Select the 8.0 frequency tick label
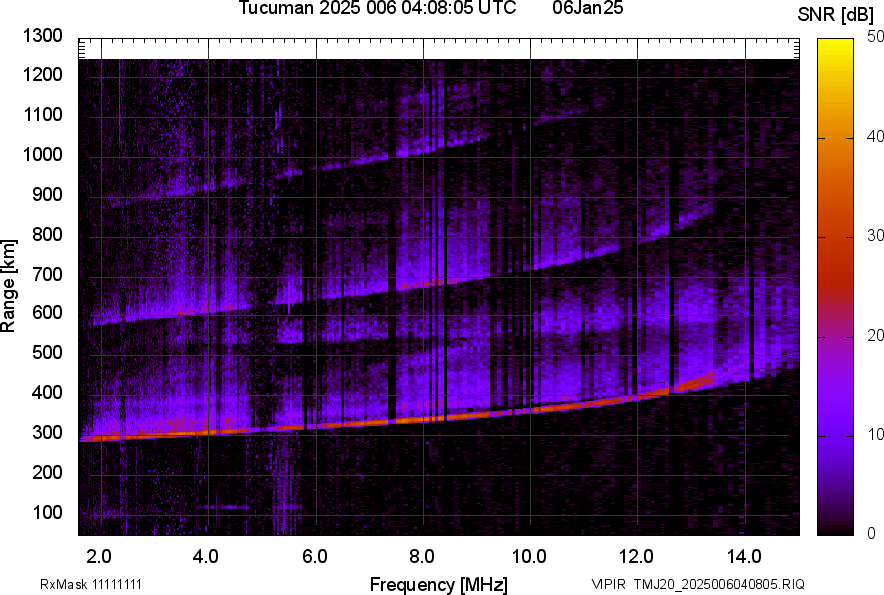Viewport: 884px width, 595px height. coord(422,556)
